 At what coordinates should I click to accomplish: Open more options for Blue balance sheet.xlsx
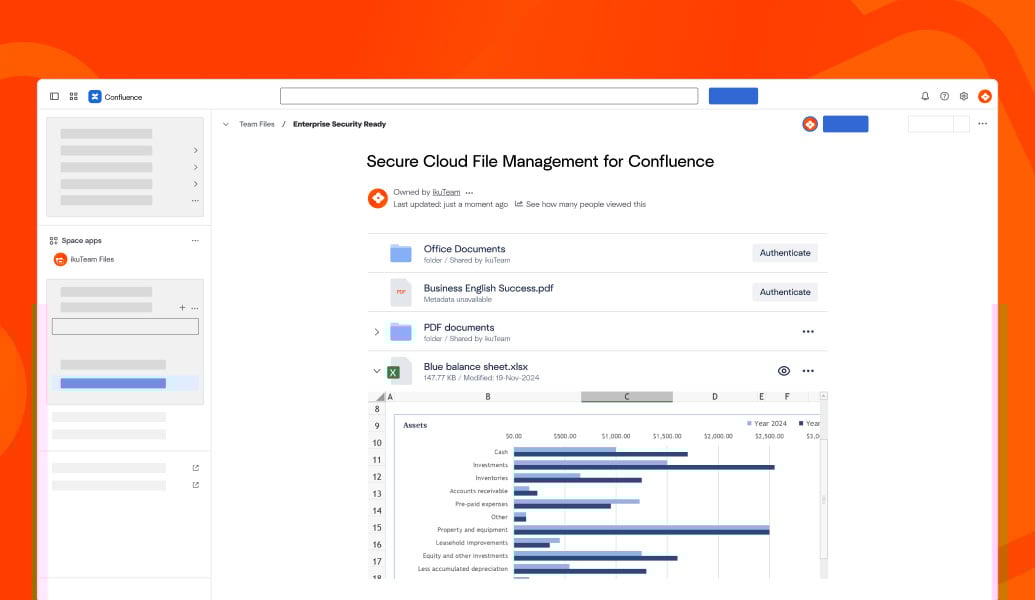coord(808,371)
